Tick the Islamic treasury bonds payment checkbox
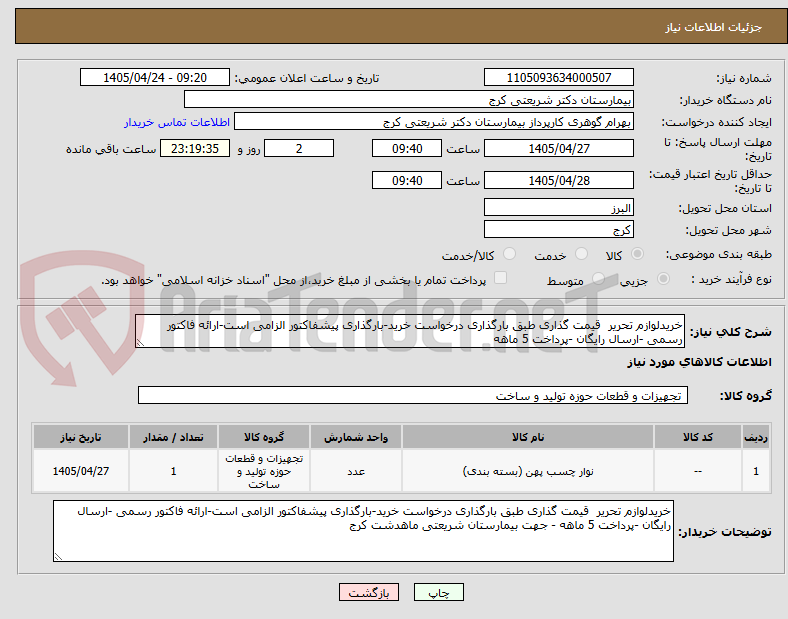Image resolution: width=788 pixels, height=619 pixels. click(501, 278)
